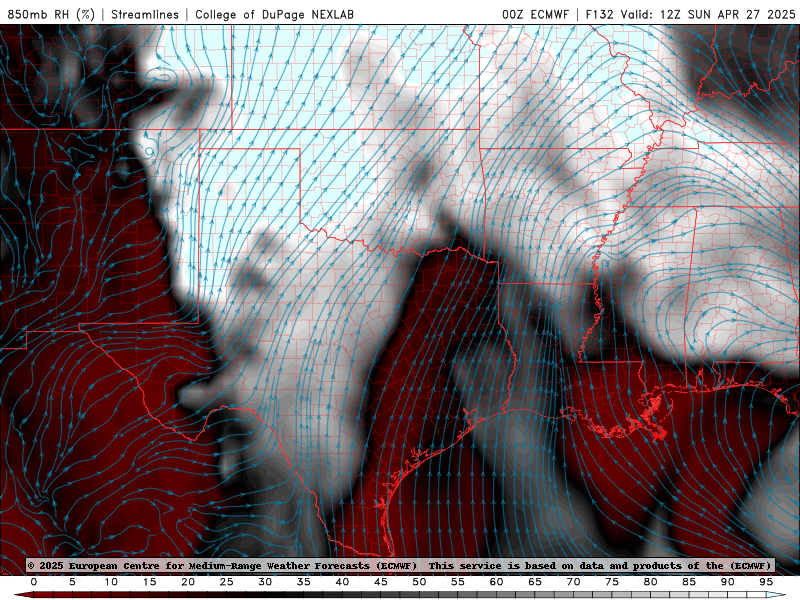The image size is (800, 600).
Task: Click the "25" colorbar label
Action: point(227,582)
